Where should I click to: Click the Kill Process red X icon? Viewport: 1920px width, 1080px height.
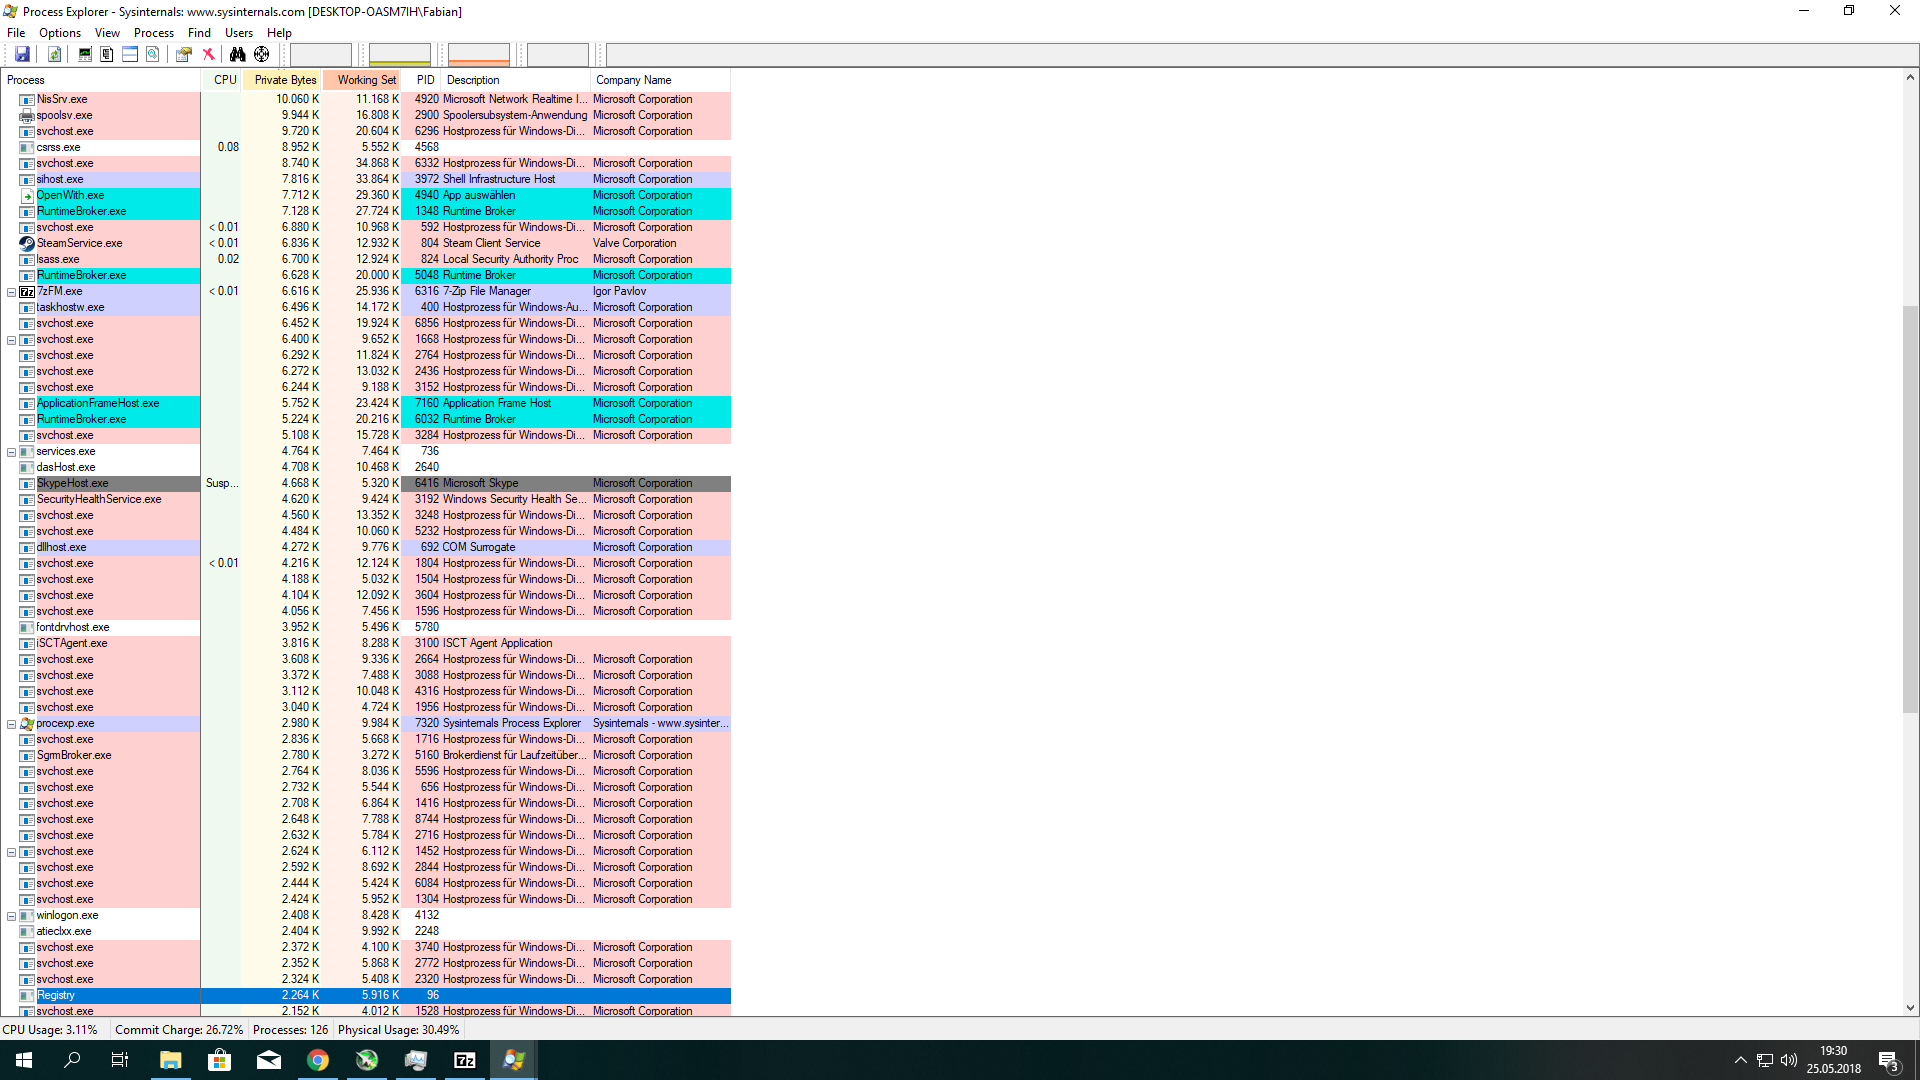208,54
